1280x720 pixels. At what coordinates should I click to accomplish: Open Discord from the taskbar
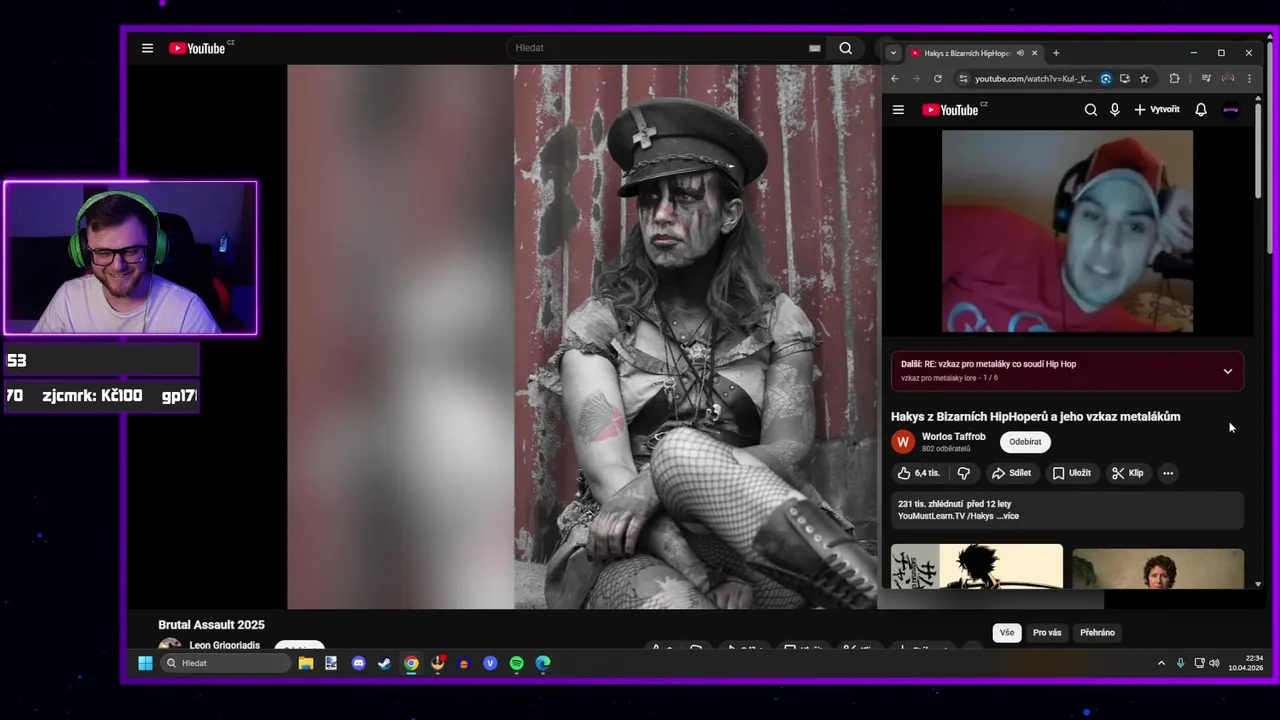click(358, 663)
